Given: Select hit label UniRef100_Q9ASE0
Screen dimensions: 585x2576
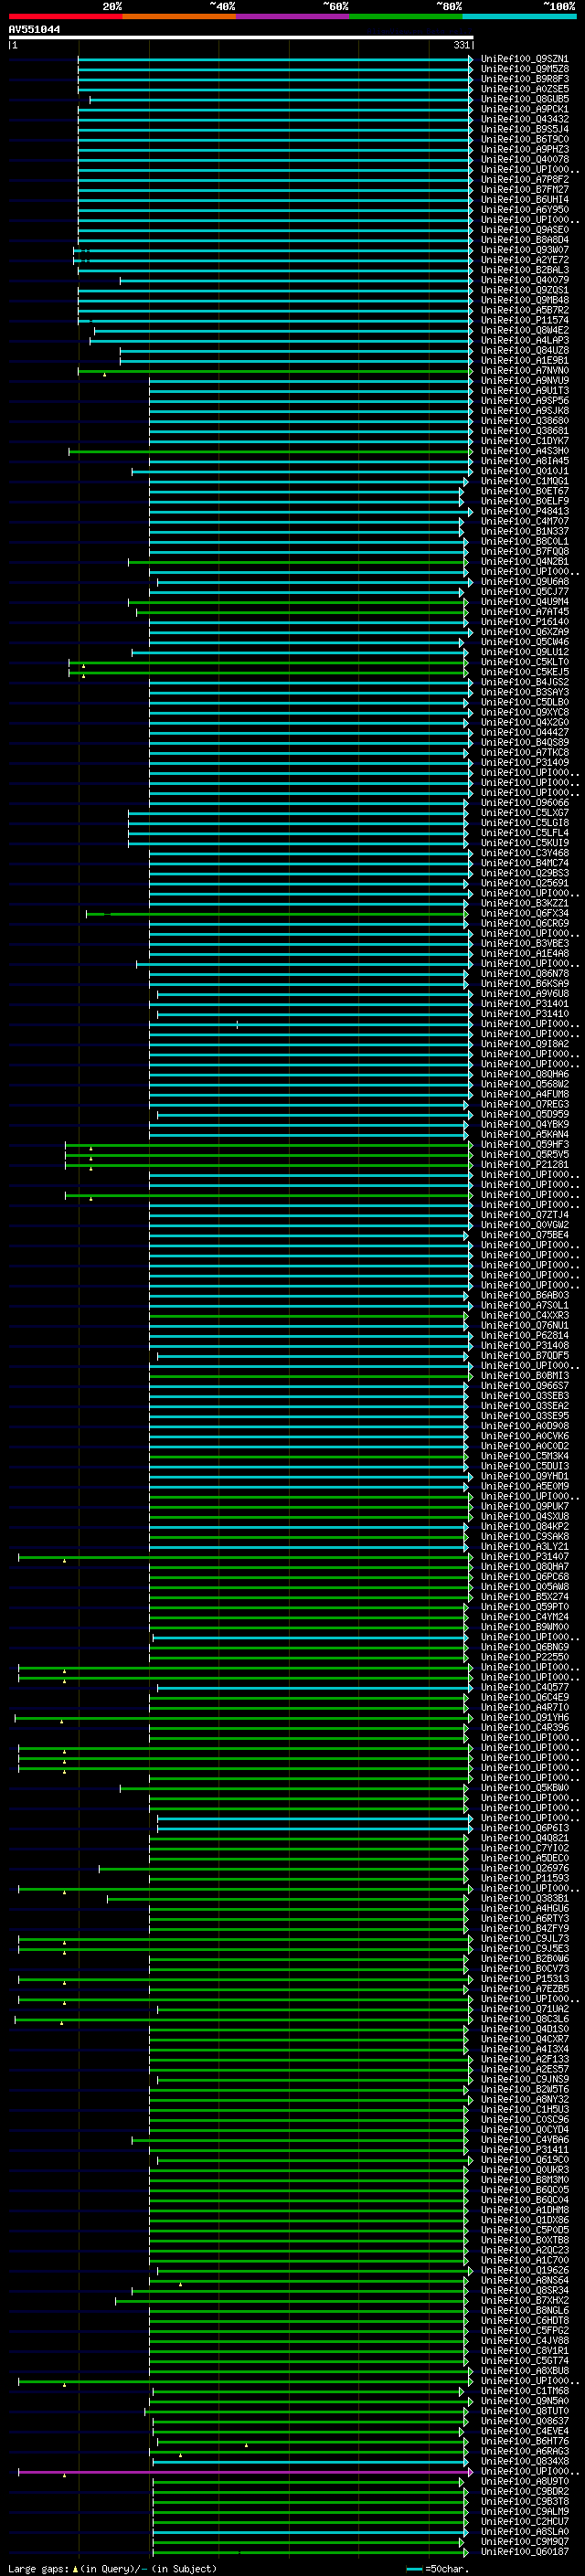Looking at the screenshot, I should 524,230.
